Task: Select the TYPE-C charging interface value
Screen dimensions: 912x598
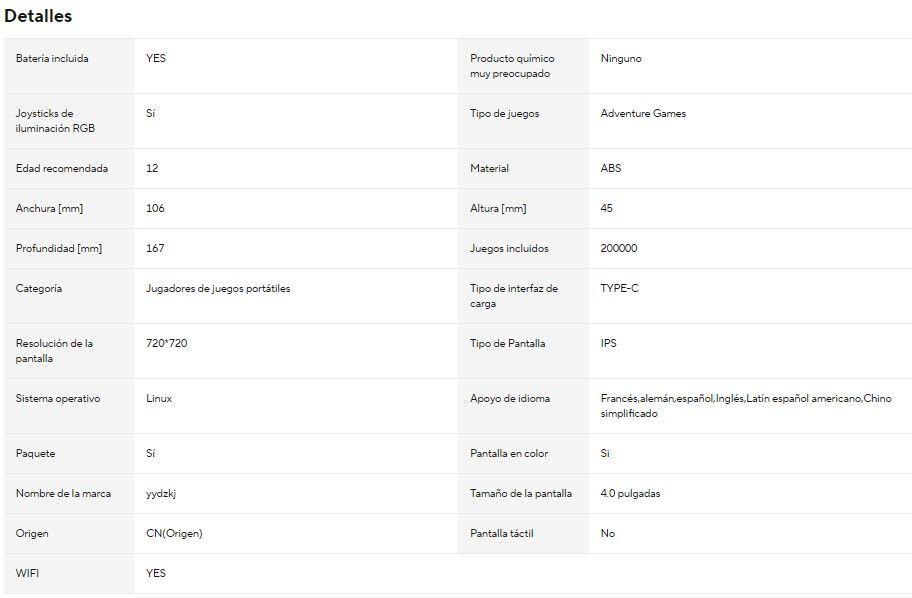Action: pos(619,288)
